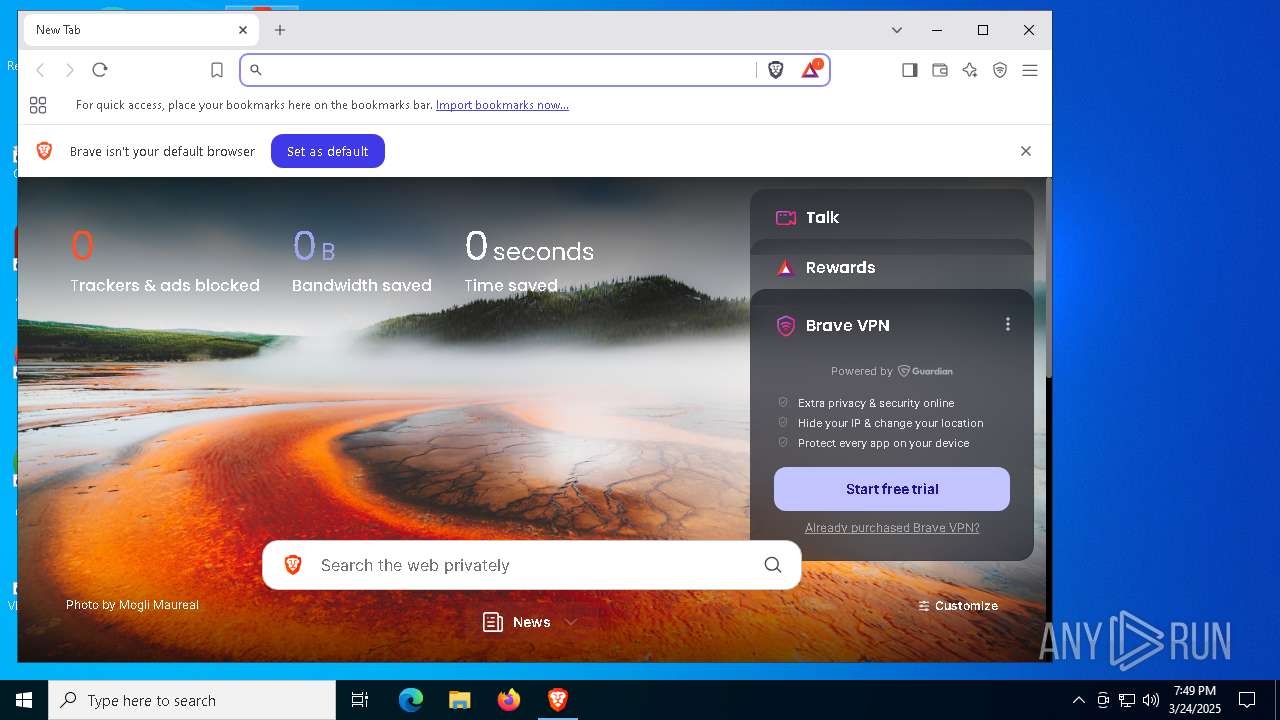Open Brave VPN toolbar shield icon
The width and height of the screenshot is (1280, 720).
(999, 70)
